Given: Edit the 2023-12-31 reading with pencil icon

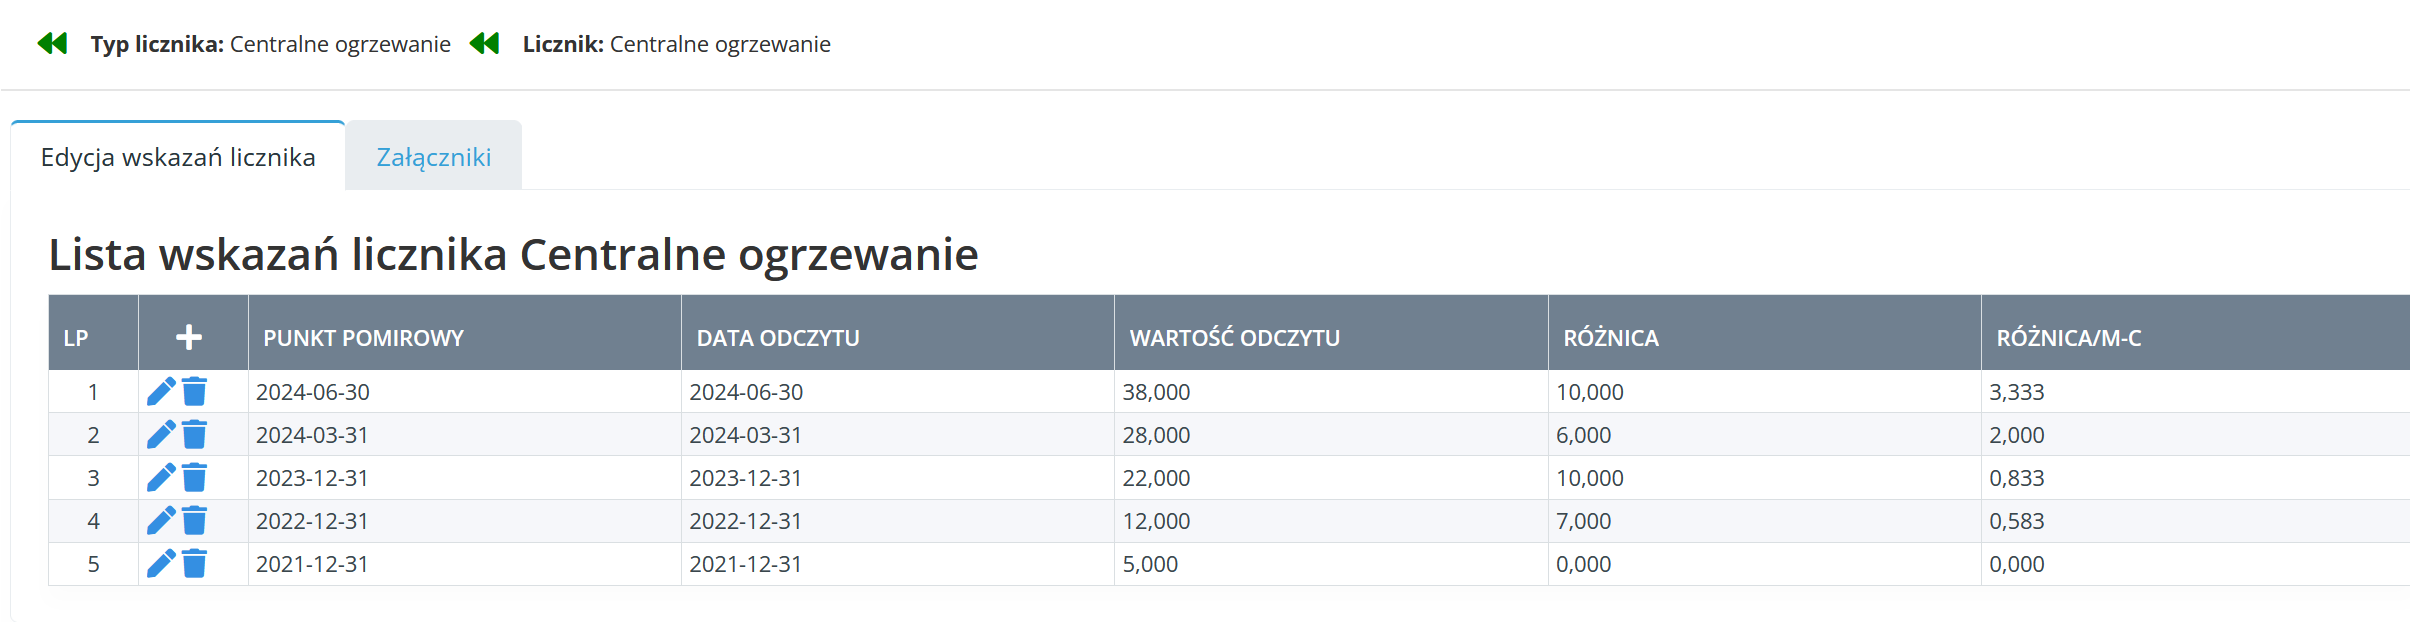Looking at the screenshot, I should (161, 478).
